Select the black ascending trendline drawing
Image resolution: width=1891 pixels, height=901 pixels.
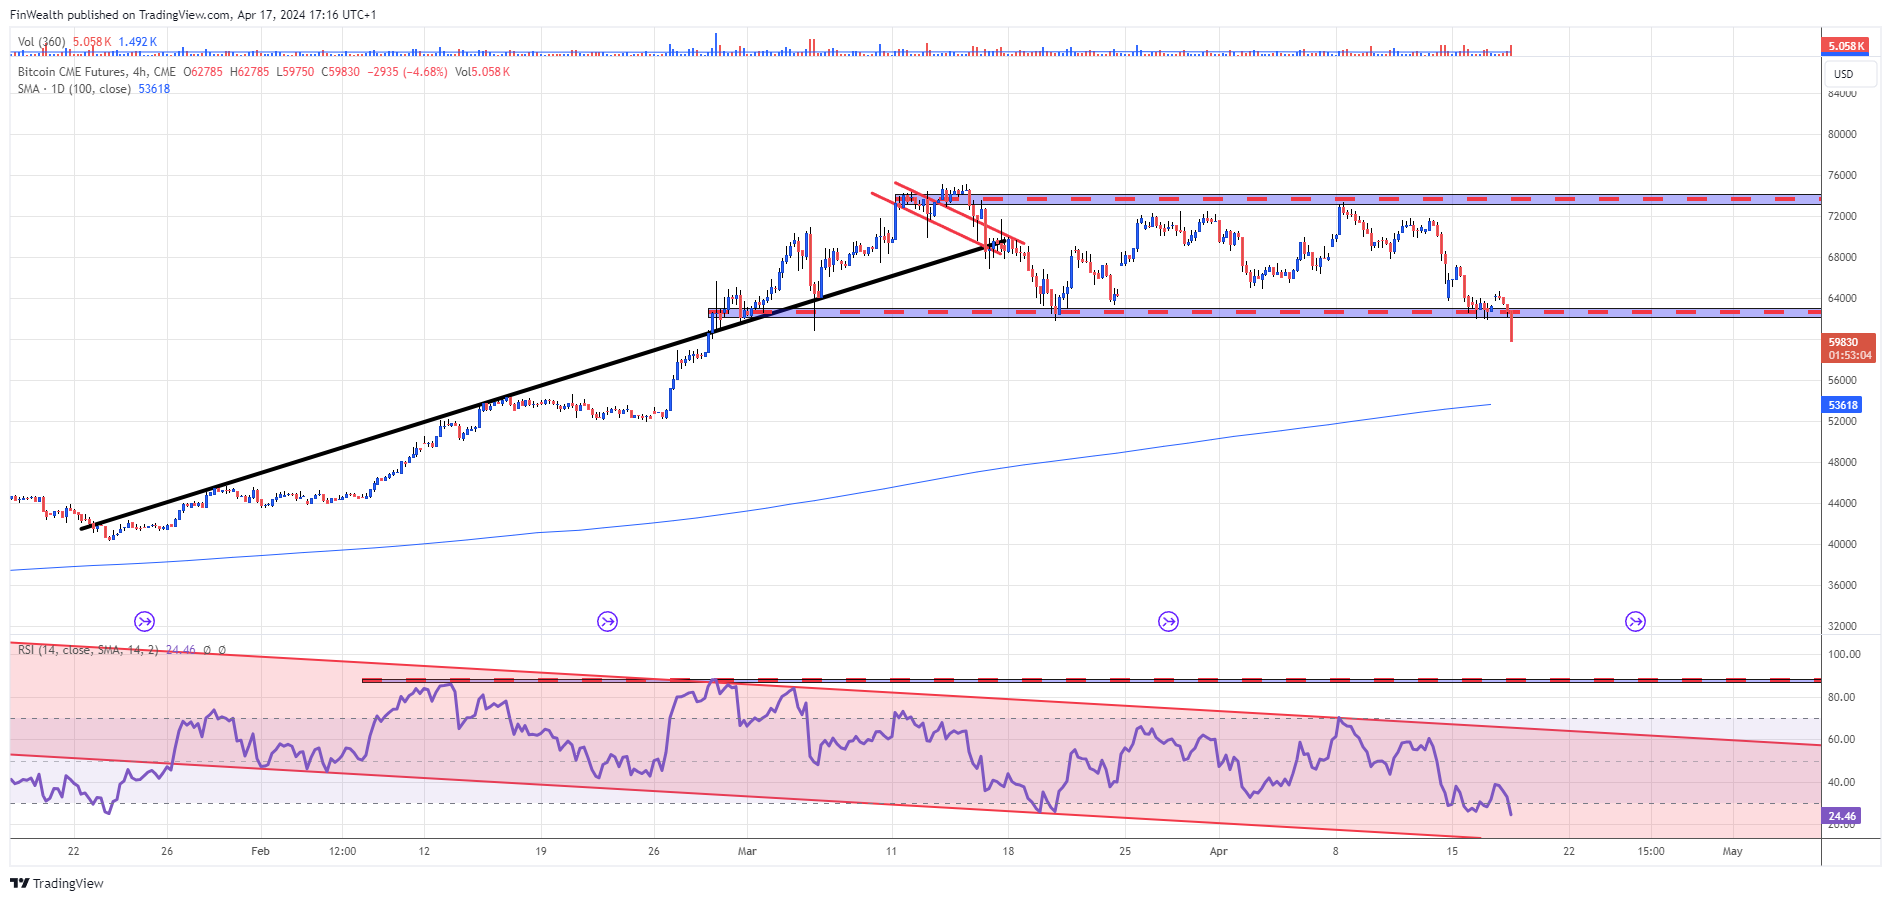coord(545,383)
